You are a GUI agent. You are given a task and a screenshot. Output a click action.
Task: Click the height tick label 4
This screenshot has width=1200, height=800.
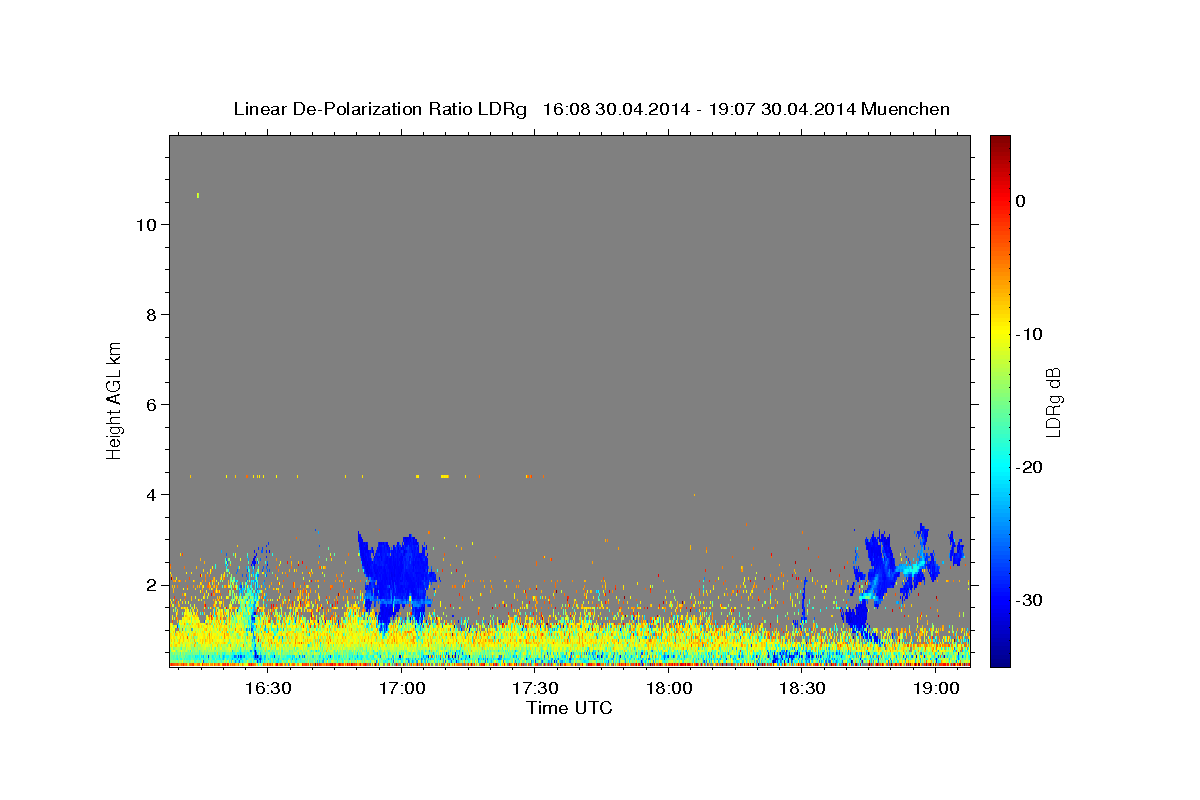pyautogui.click(x=150, y=495)
